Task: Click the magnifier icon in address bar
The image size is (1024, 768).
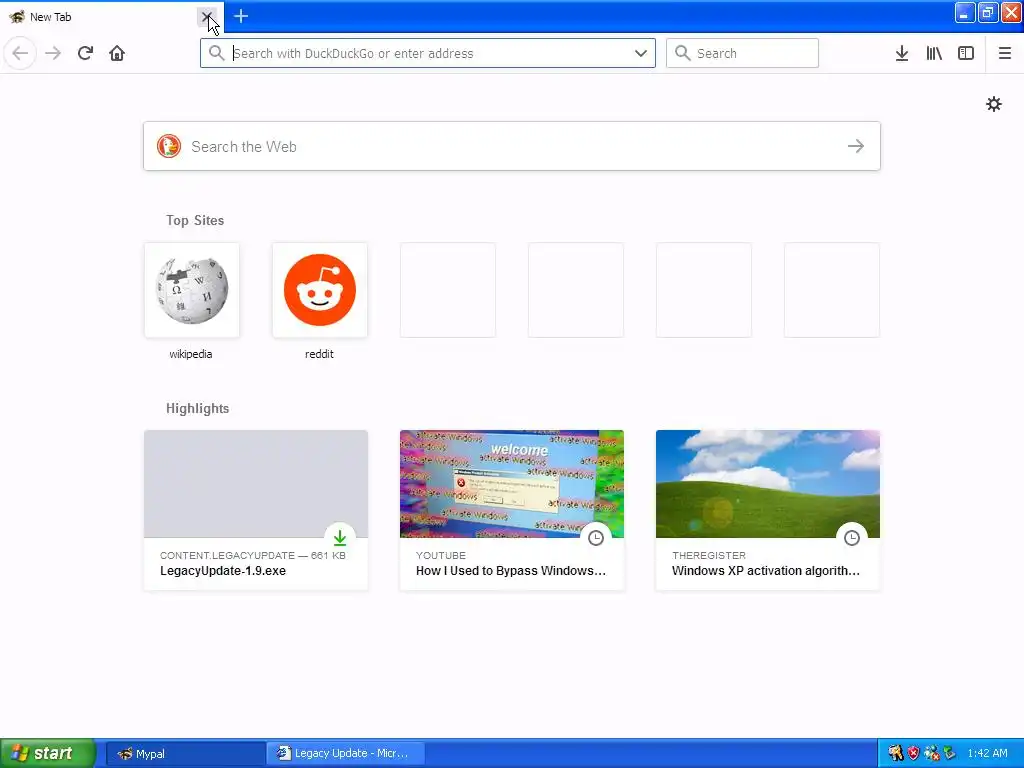Action: (216, 53)
